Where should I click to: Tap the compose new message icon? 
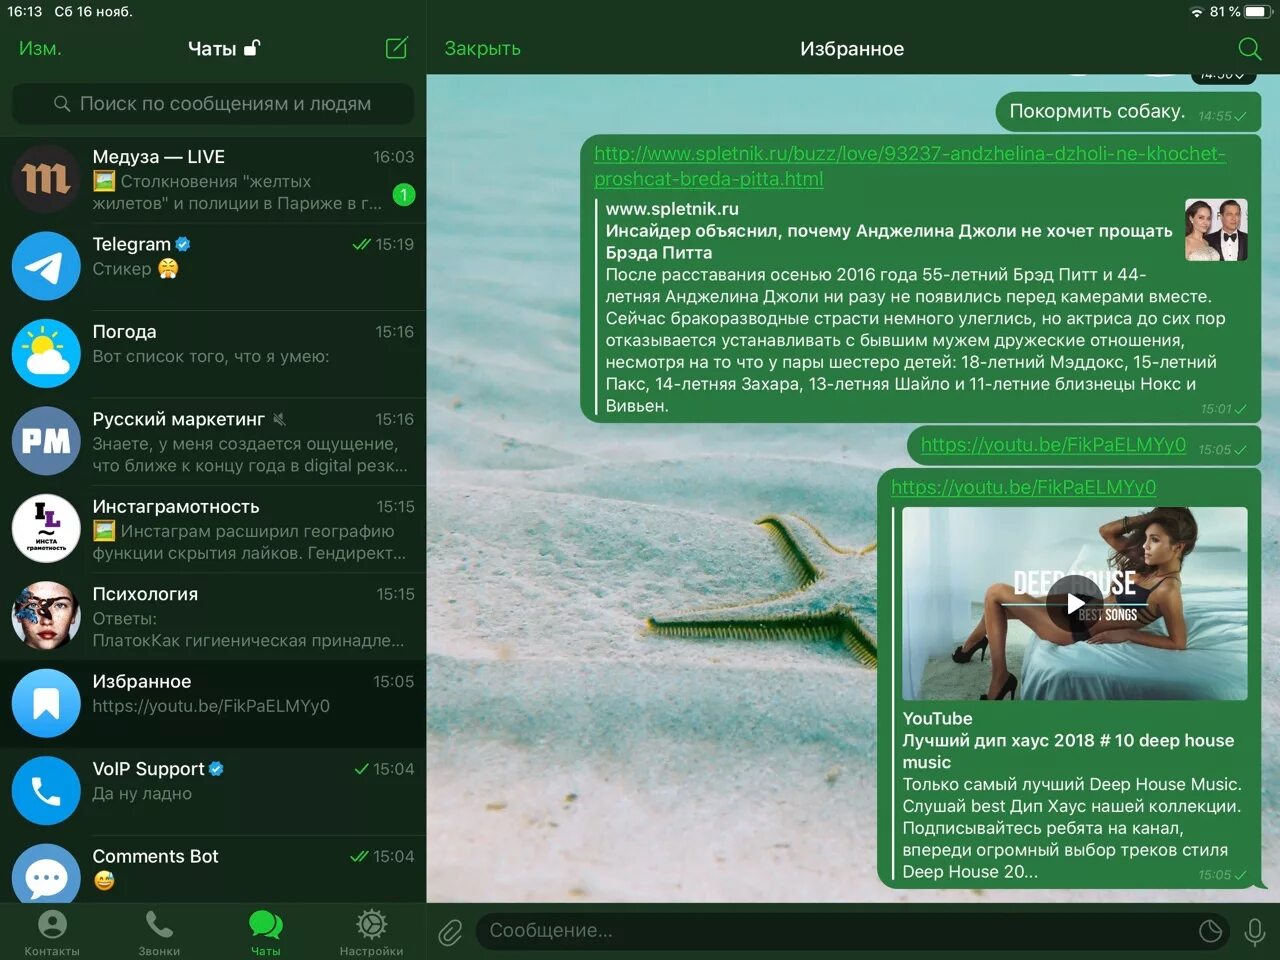397,48
